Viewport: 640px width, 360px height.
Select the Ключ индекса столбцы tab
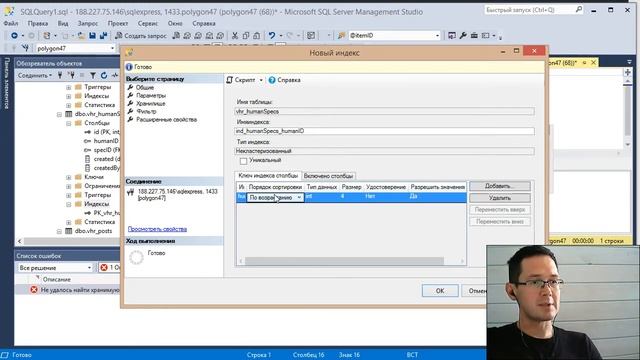point(268,176)
